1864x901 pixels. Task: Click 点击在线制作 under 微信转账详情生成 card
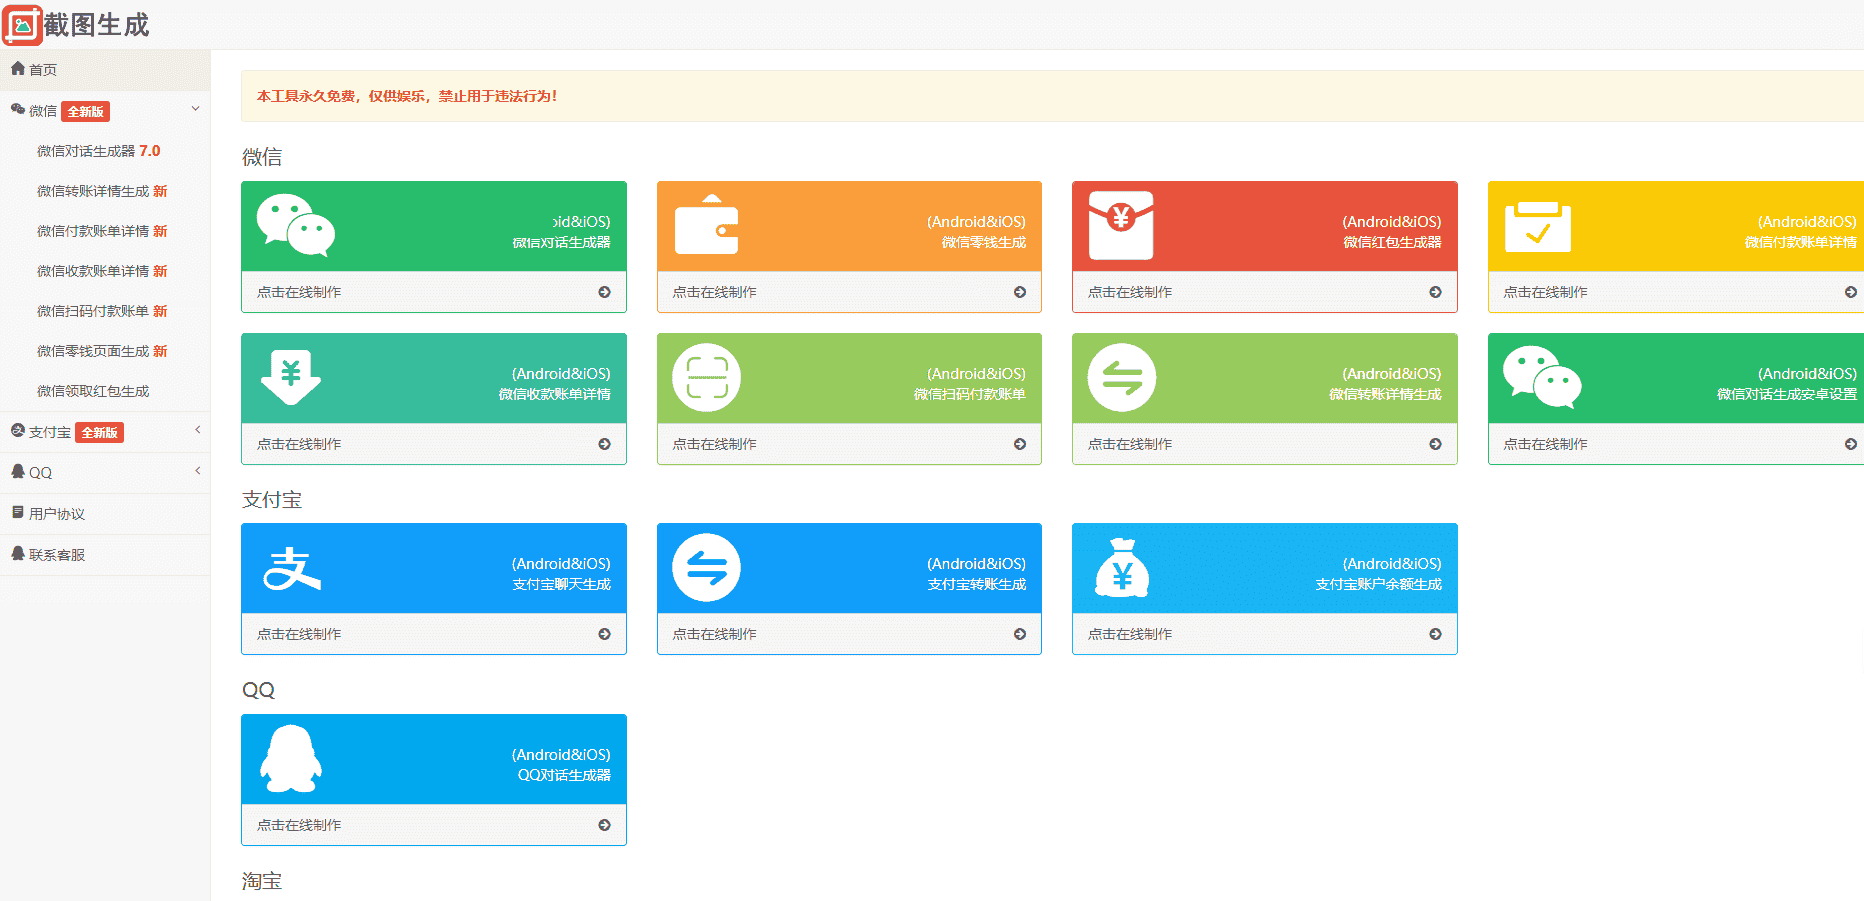tap(1130, 444)
